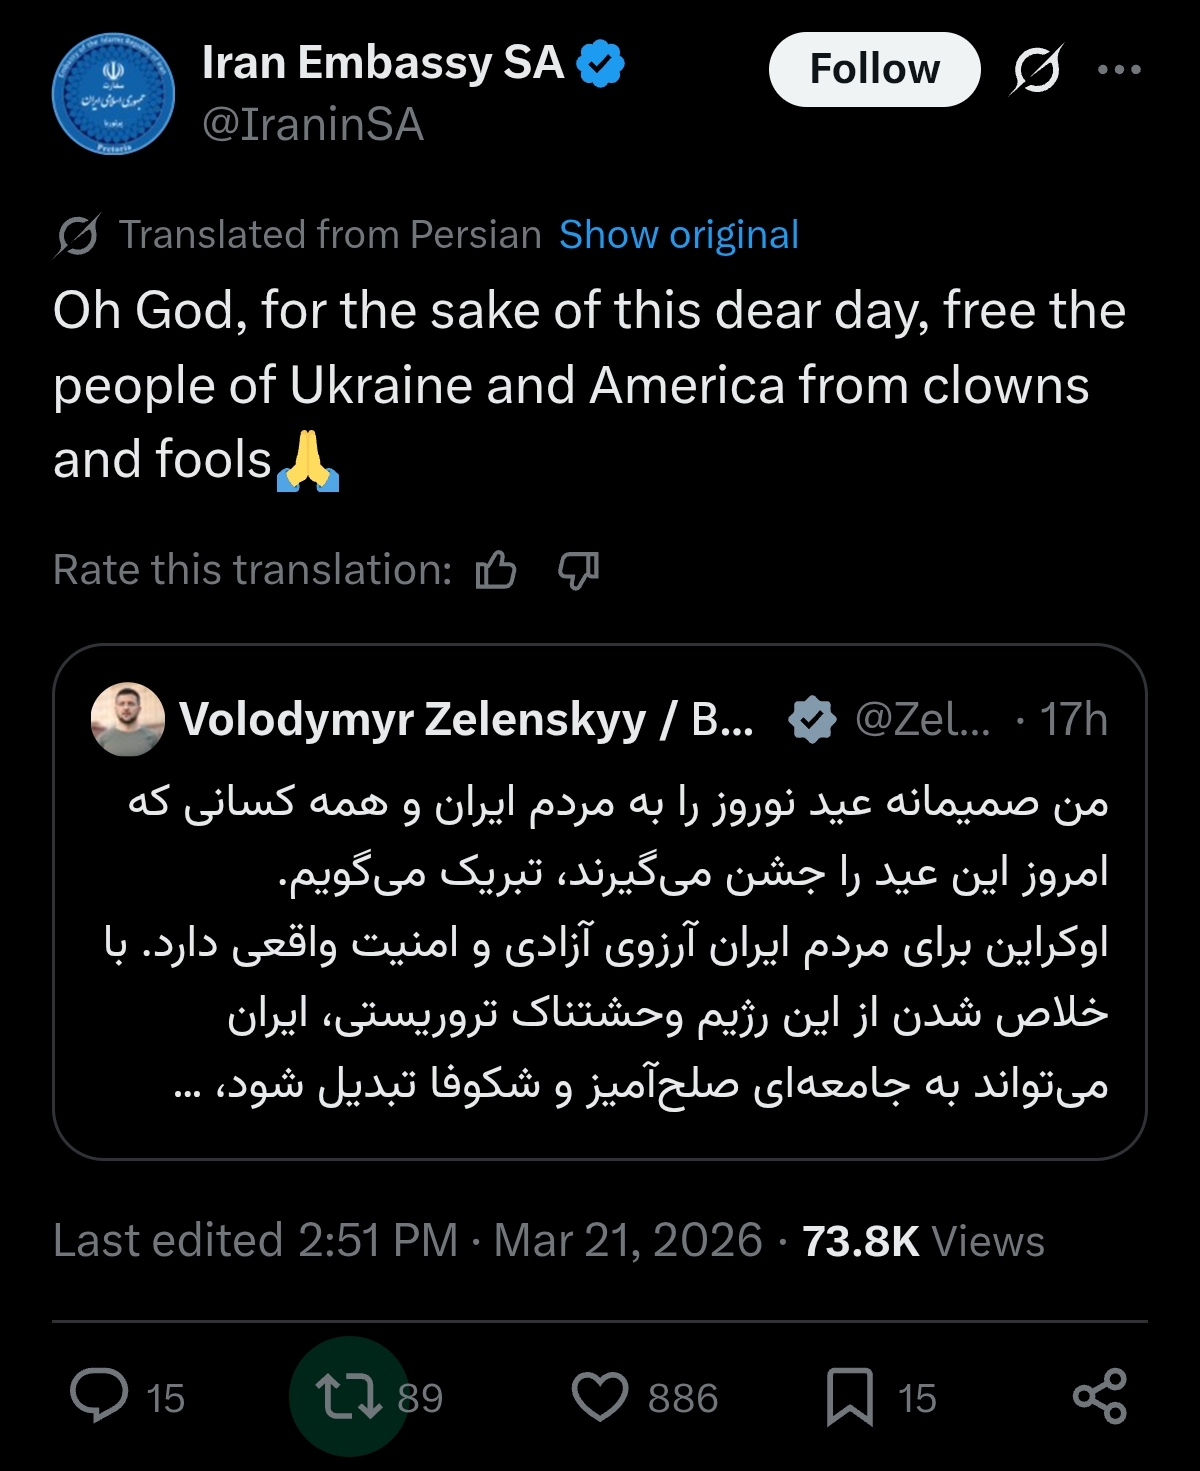Click the blue verified badge on Iran Embassy
This screenshot has height=1471, width=1200.
(601, 63)
